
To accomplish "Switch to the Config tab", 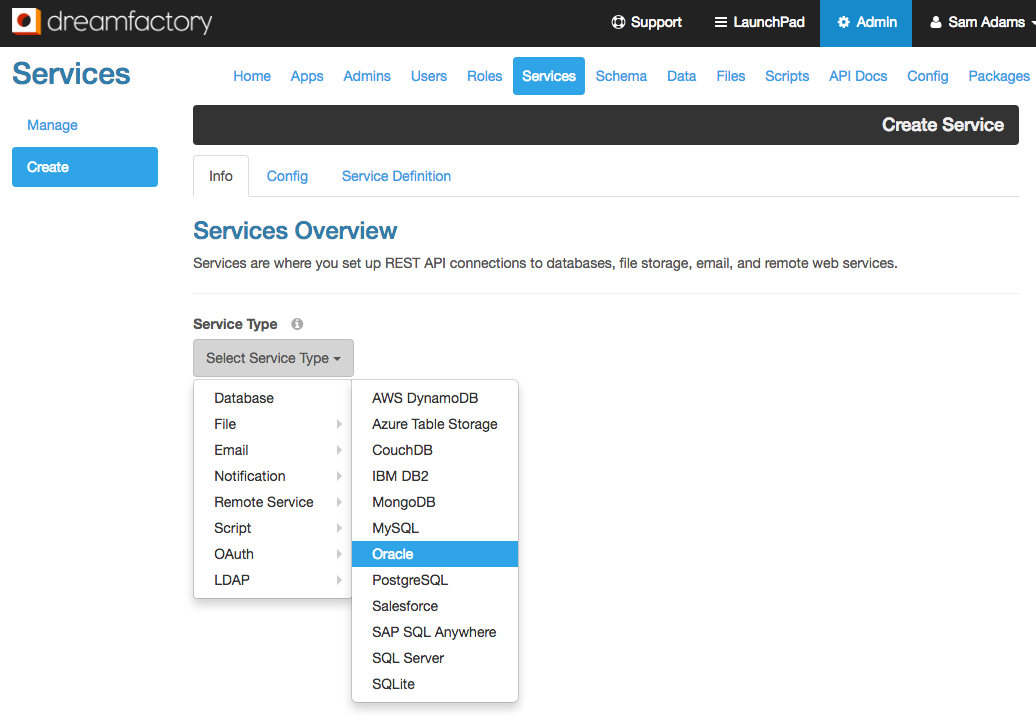I will coord(287,175).
